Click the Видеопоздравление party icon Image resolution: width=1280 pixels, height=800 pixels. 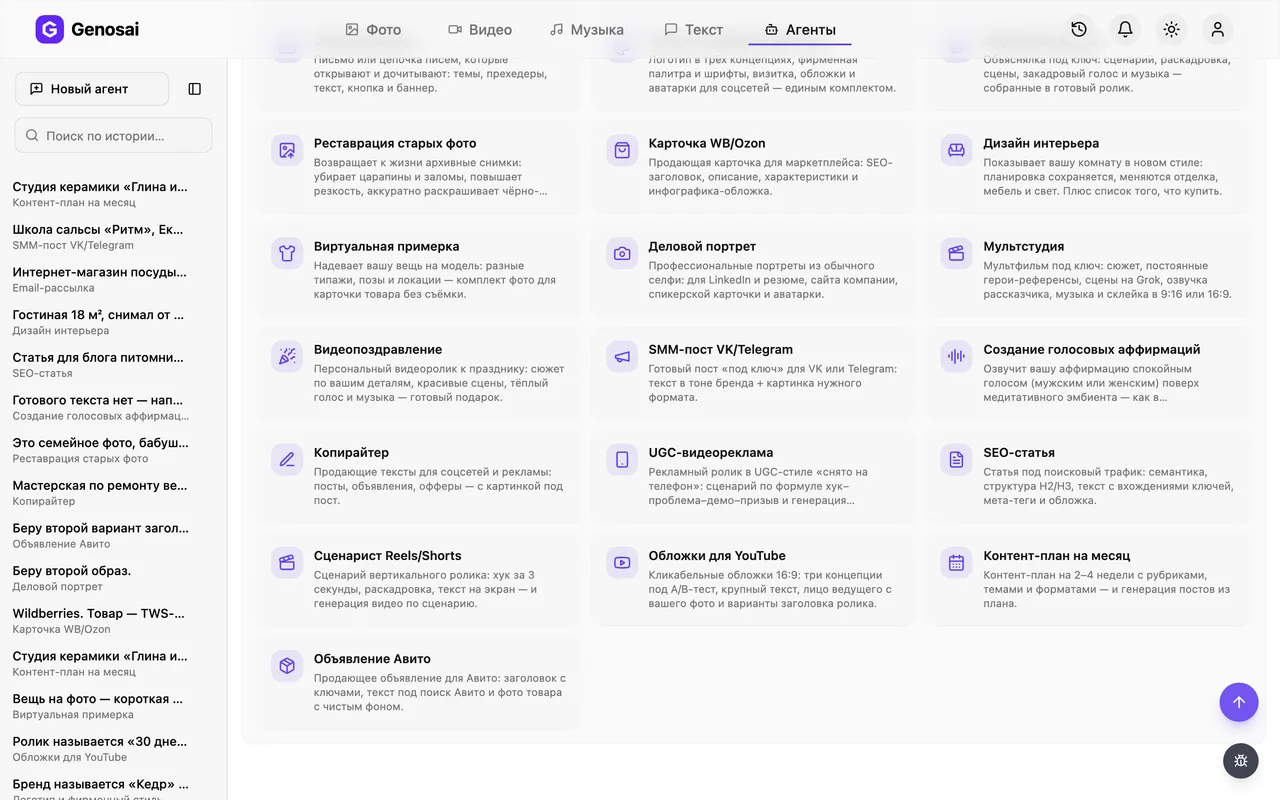(x=287, y=356)
